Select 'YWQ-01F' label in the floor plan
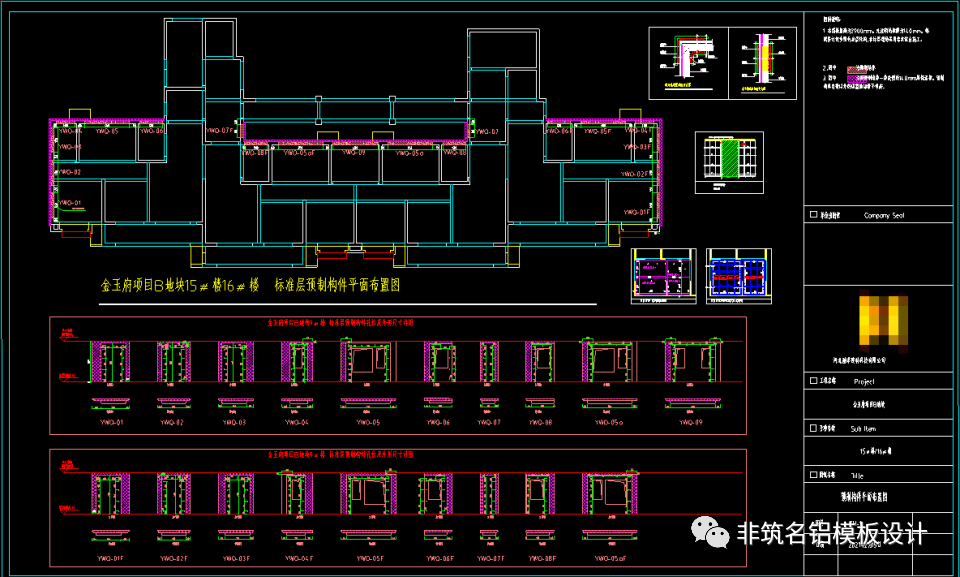960x577 pixels. point(636,212)
